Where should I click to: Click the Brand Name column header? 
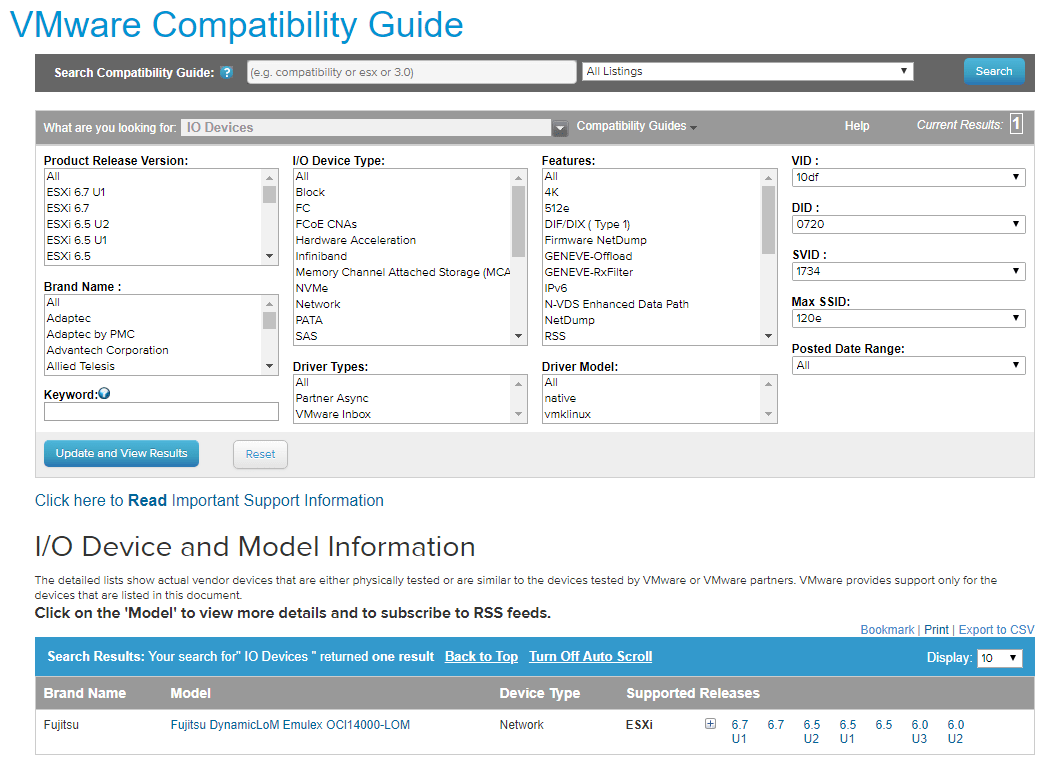pyautogui.click(x=85, y=693)
